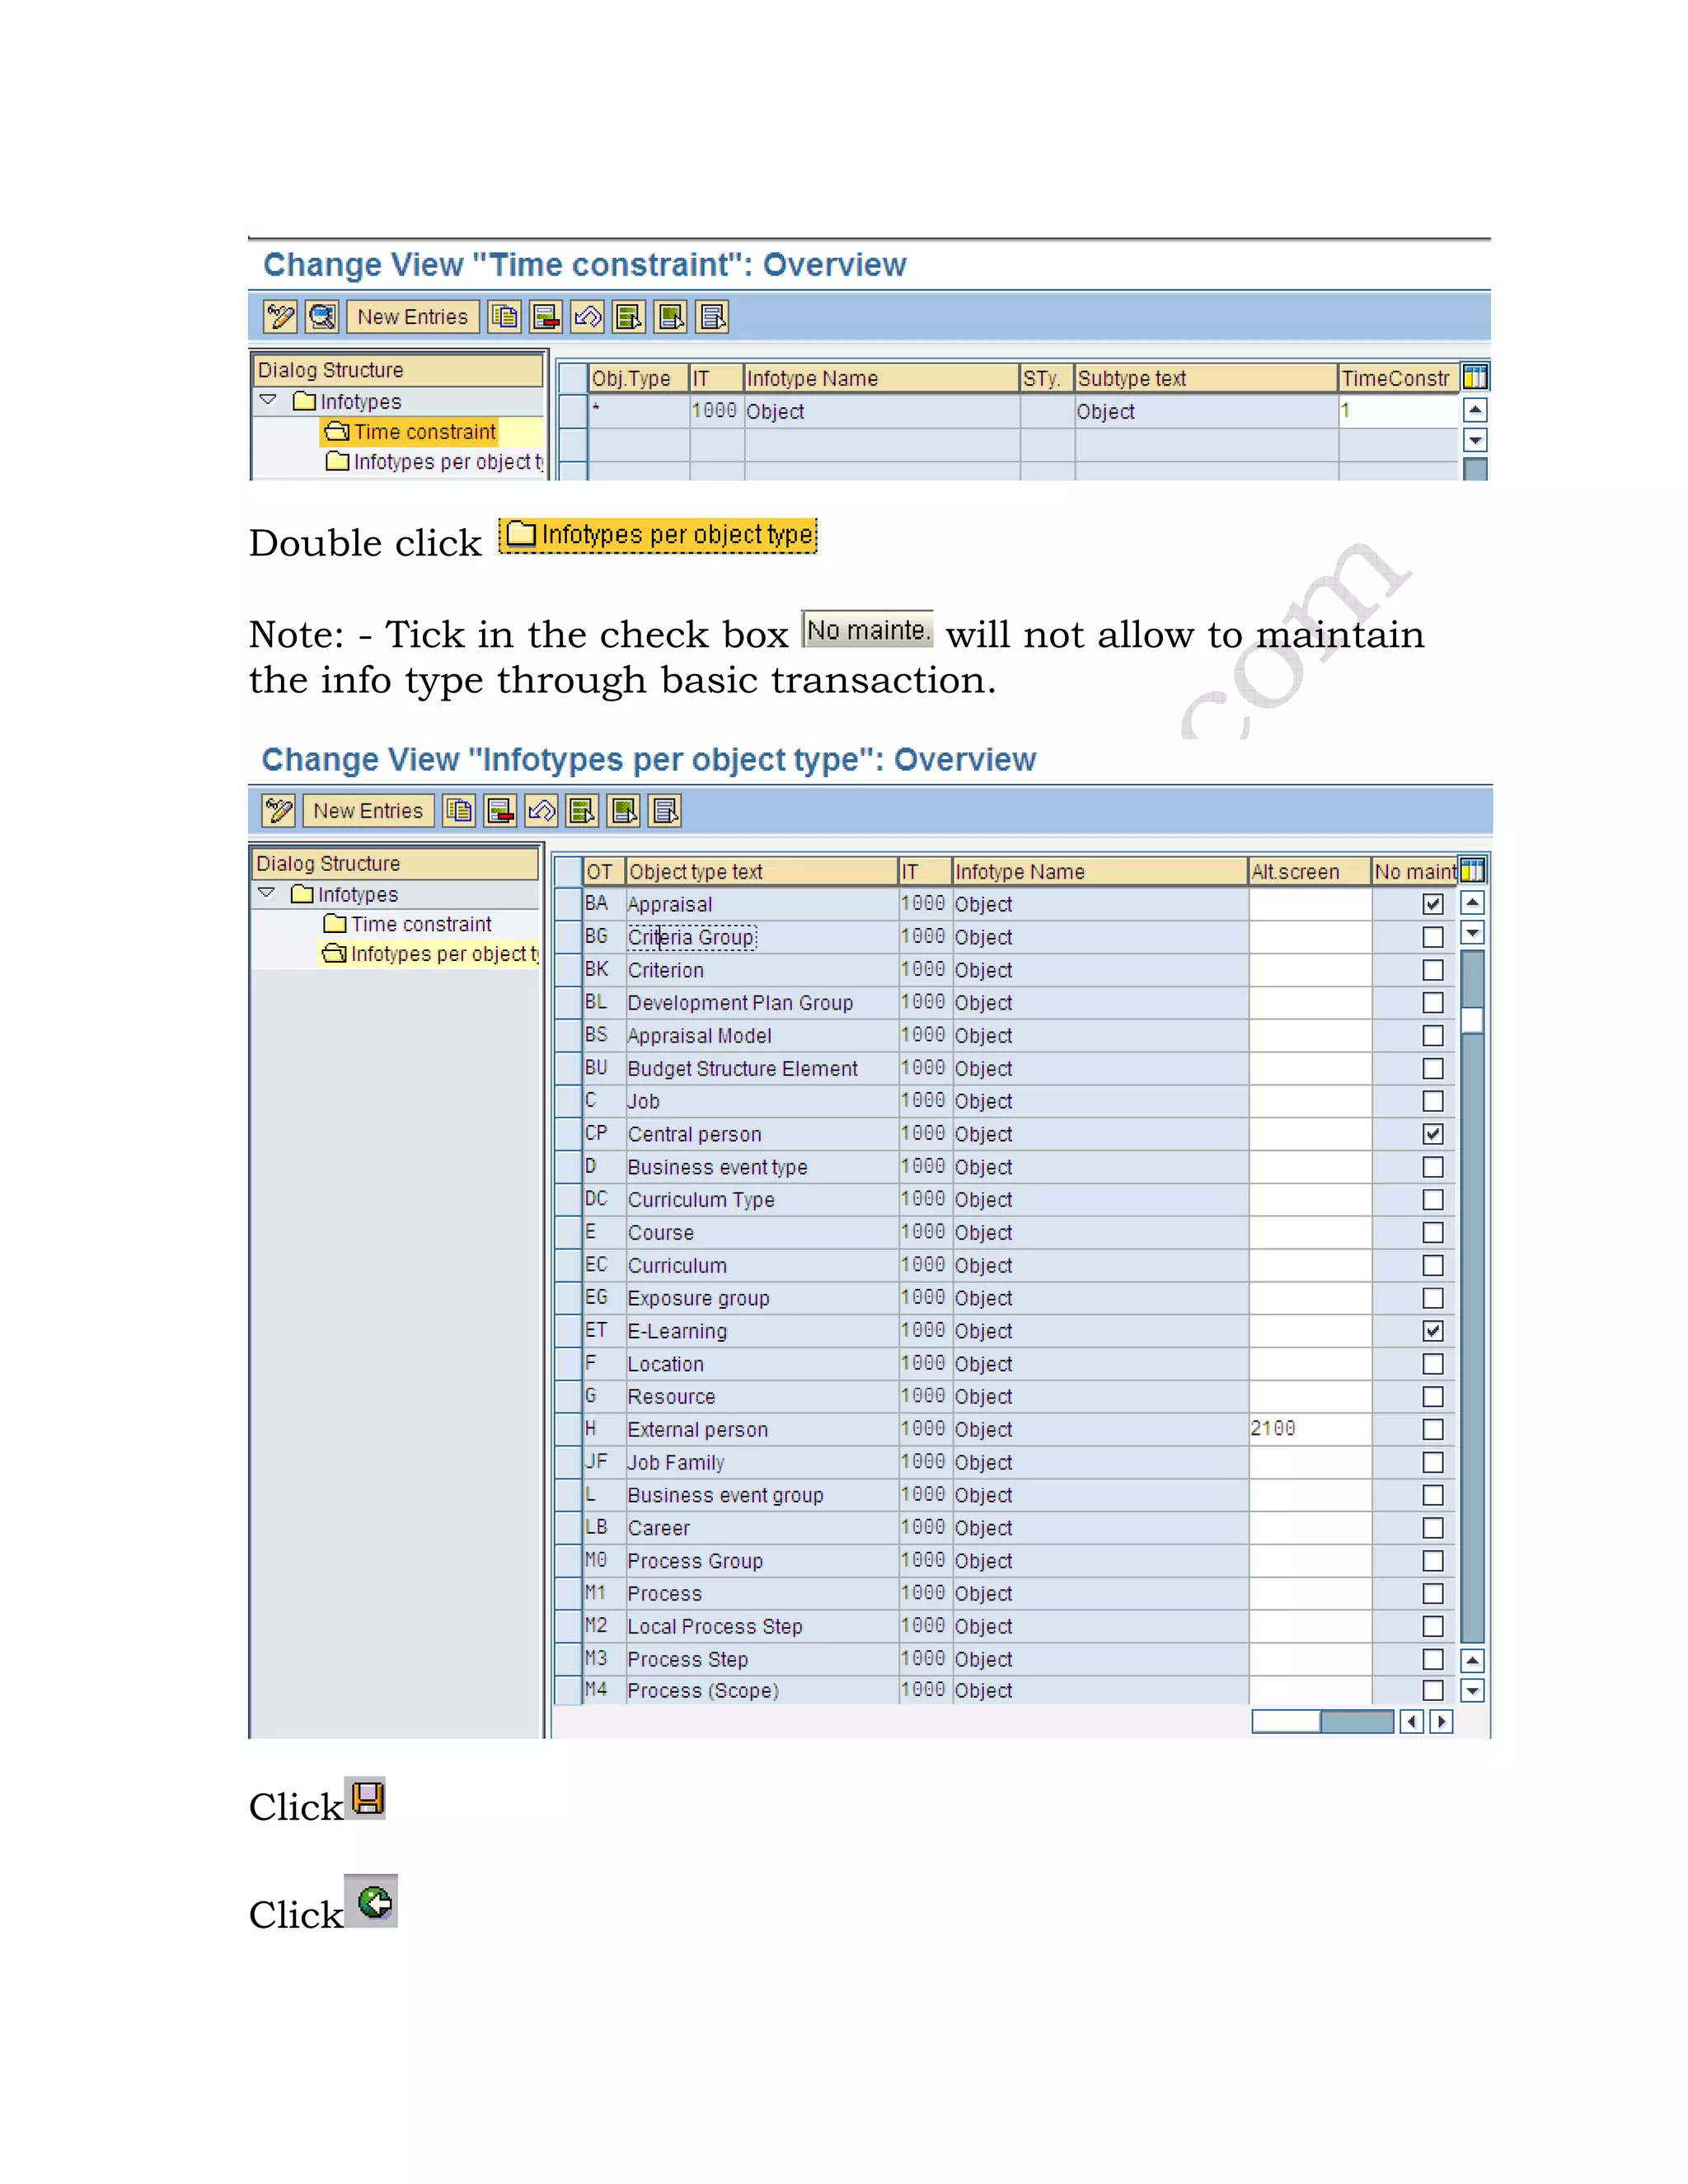
Task: Untick No maint checkbox for BA Appraisal
Action: click(x=1433, y=904)
